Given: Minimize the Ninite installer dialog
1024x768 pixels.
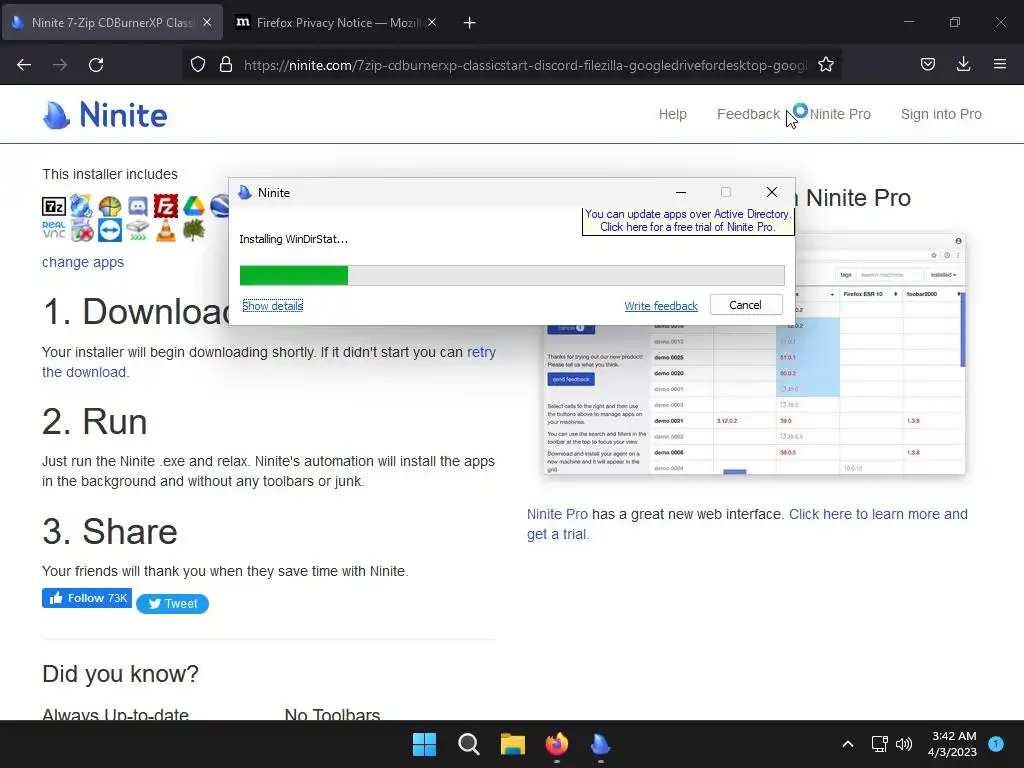Looking at the screenshot, I should (680, 192).
